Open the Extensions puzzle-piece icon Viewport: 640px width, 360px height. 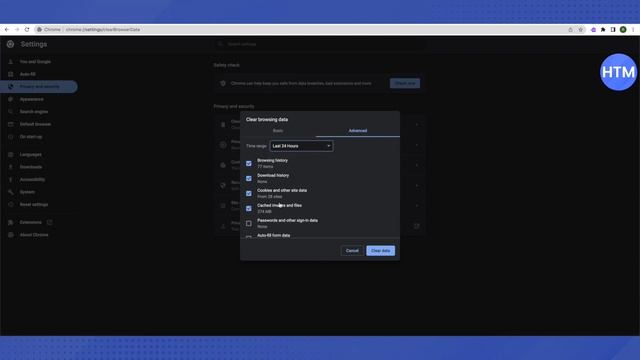click(603, 29)
